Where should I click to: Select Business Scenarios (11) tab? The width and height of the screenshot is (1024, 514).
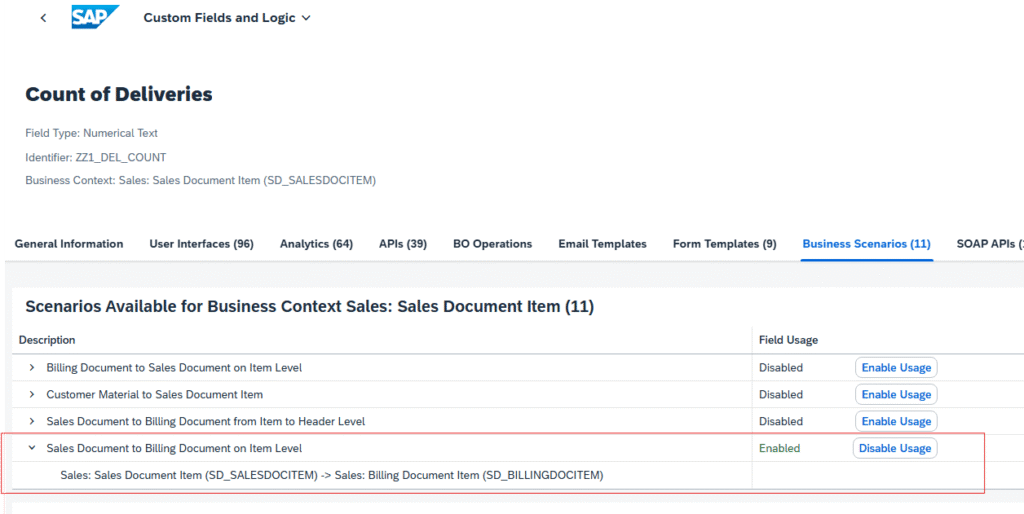pos(866,244)
